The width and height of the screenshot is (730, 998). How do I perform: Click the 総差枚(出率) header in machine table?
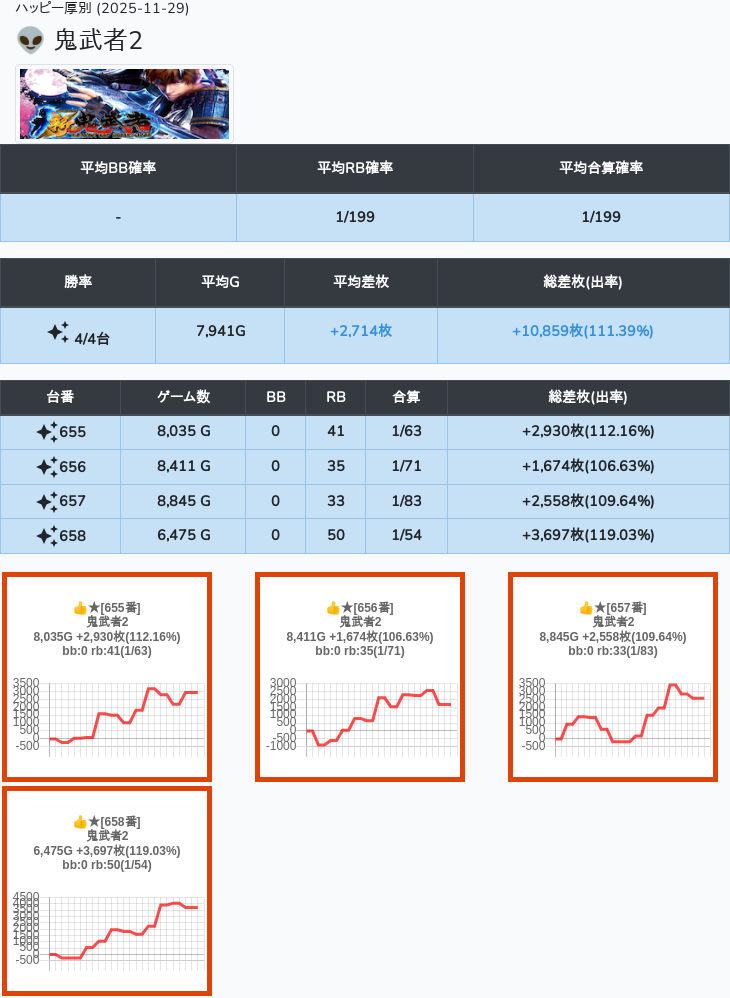587,397
